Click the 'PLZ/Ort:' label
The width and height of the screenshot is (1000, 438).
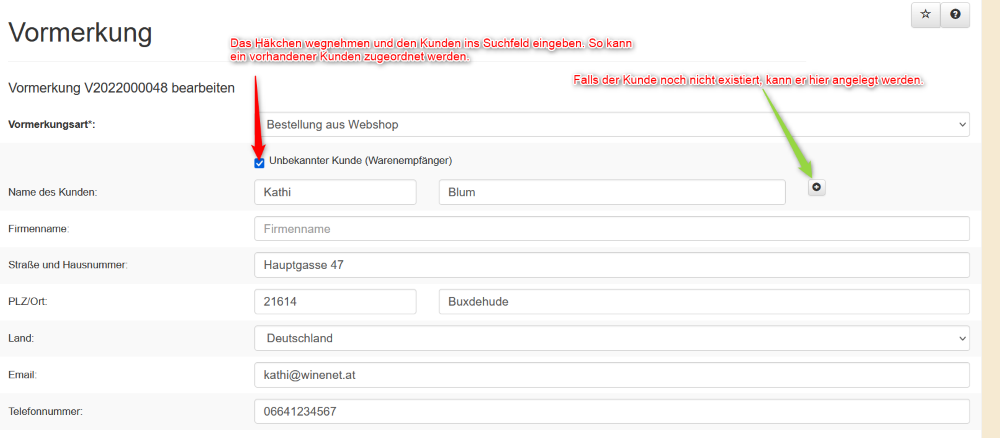[30, 302]
